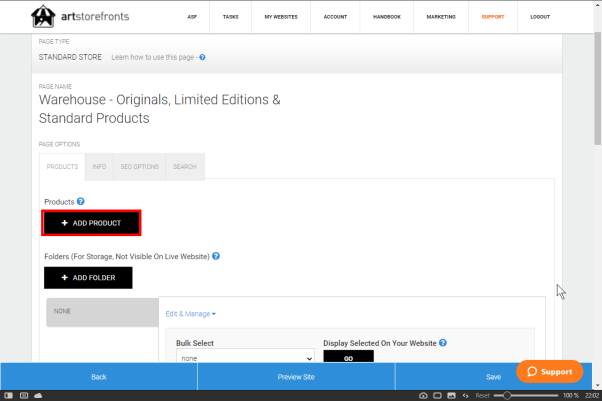The width and height of the screenshot is (602, 401).
Task: Click the cloud sync icon in status bar
Action: point(38,395)
